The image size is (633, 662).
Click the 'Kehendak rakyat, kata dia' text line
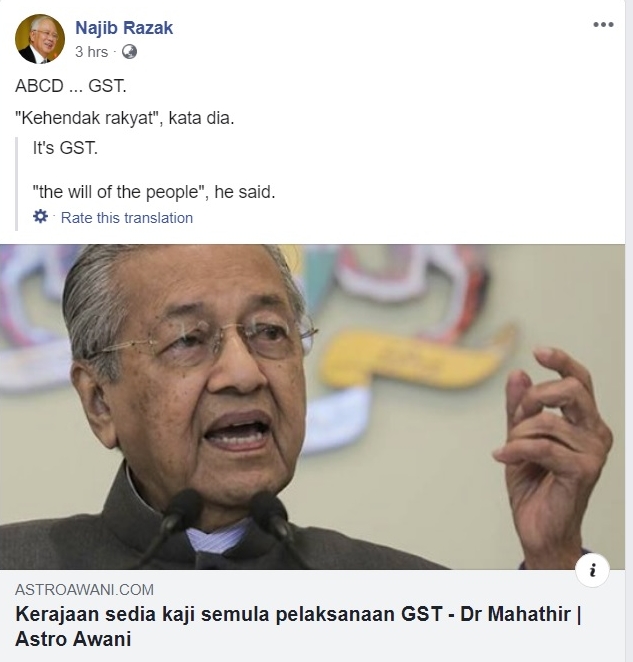(125, 118)
